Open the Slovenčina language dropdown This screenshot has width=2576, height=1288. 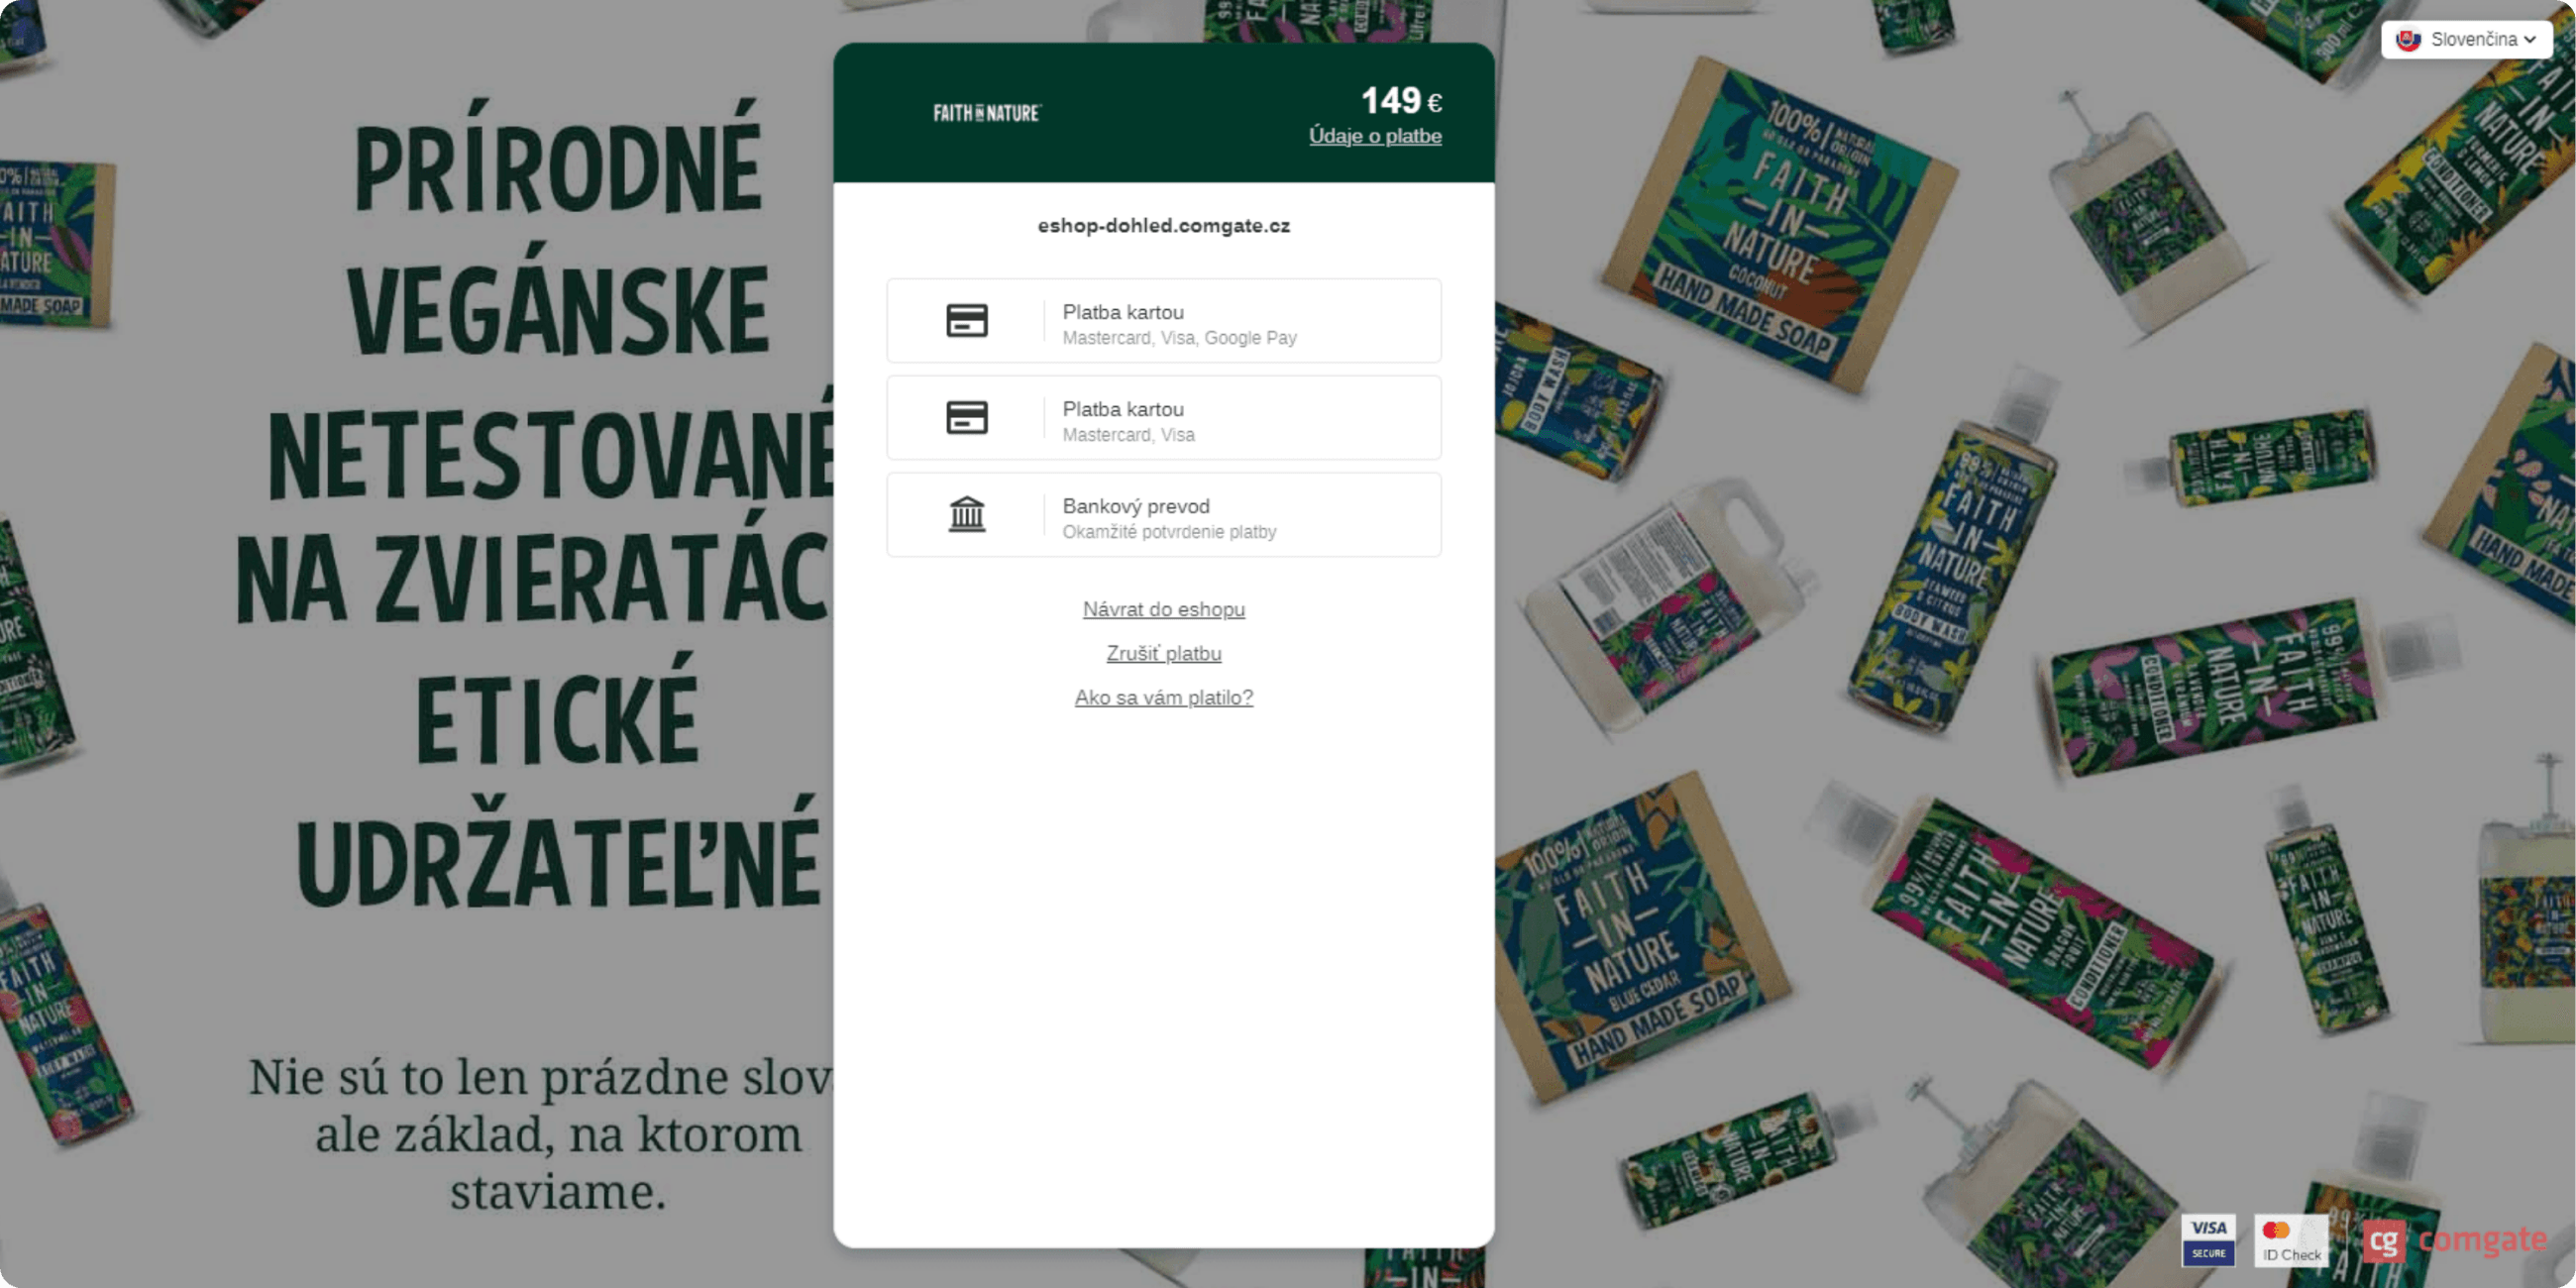[2466, 40]
